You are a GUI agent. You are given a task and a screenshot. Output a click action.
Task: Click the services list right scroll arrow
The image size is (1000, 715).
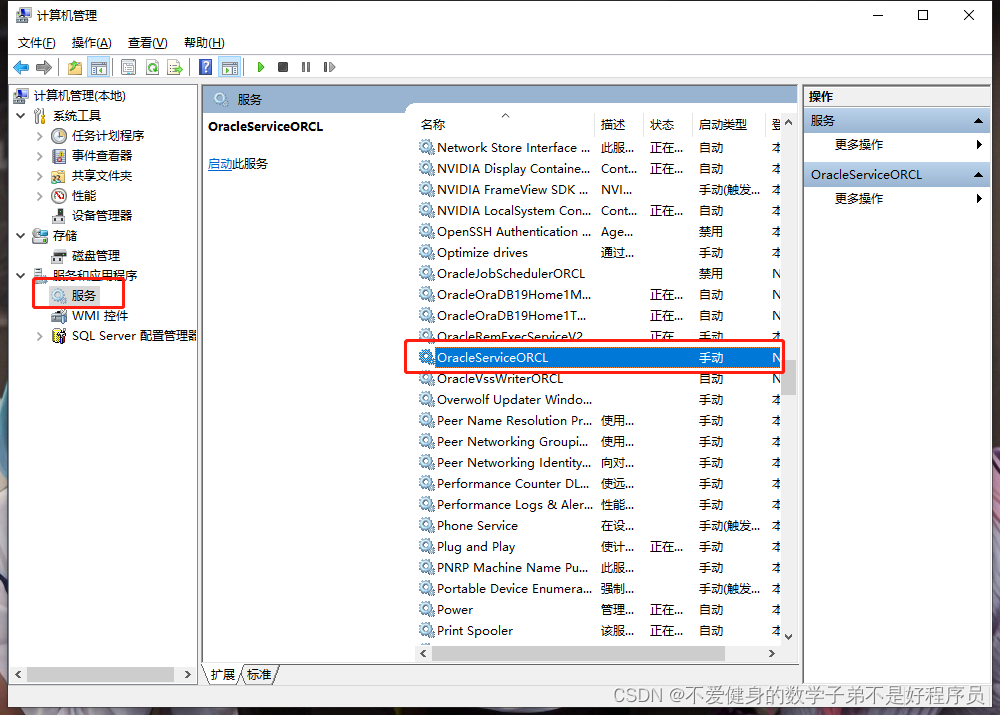point(772,654)
